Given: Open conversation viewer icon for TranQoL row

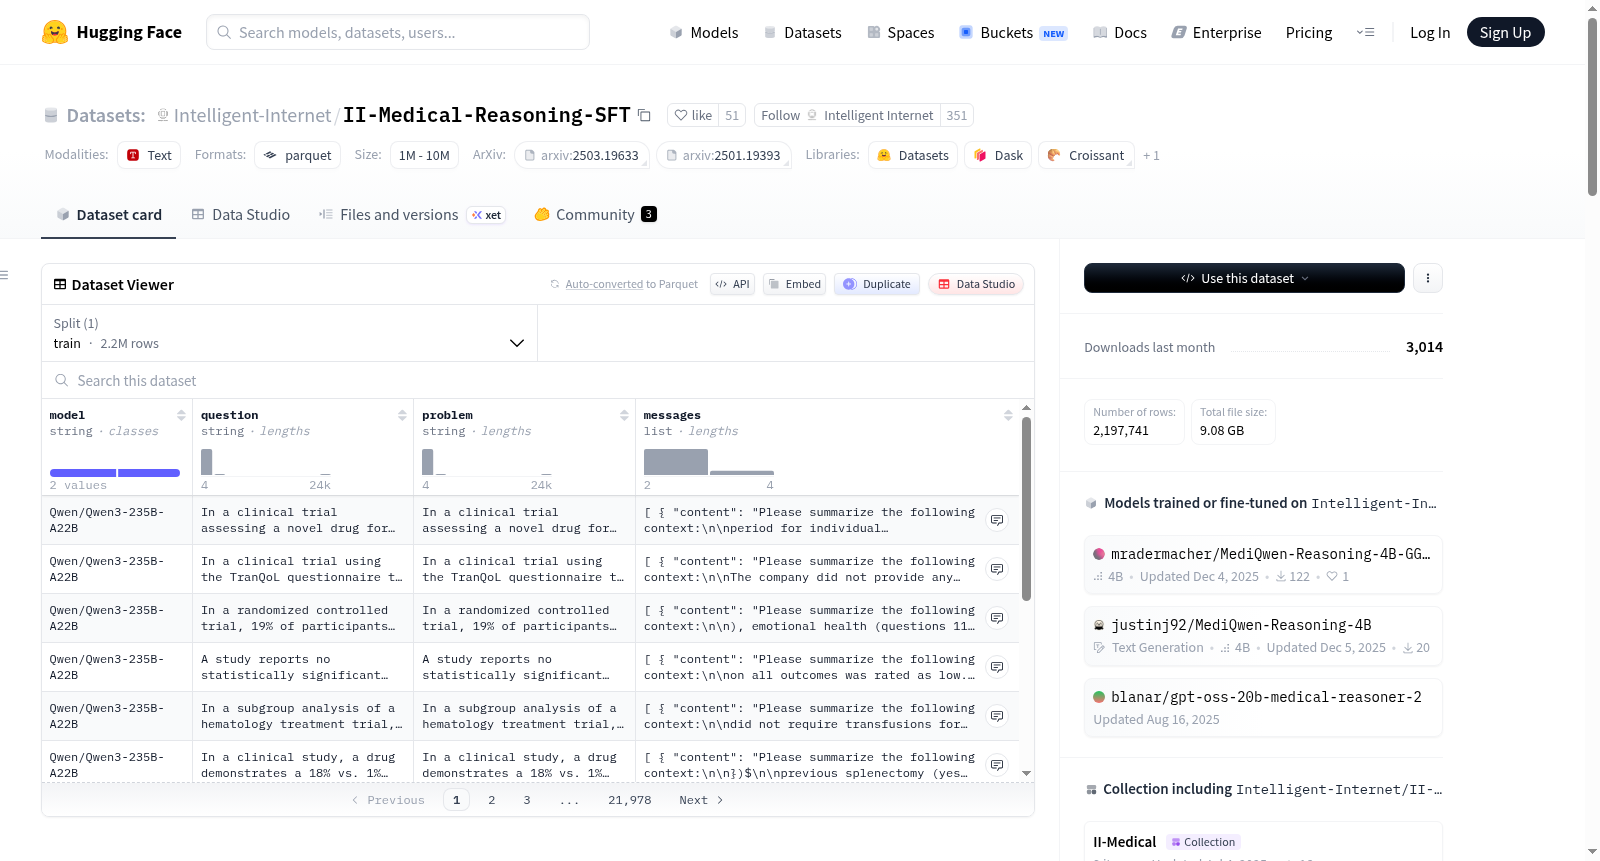Looking at the screenshot, I should coord(997,569).
